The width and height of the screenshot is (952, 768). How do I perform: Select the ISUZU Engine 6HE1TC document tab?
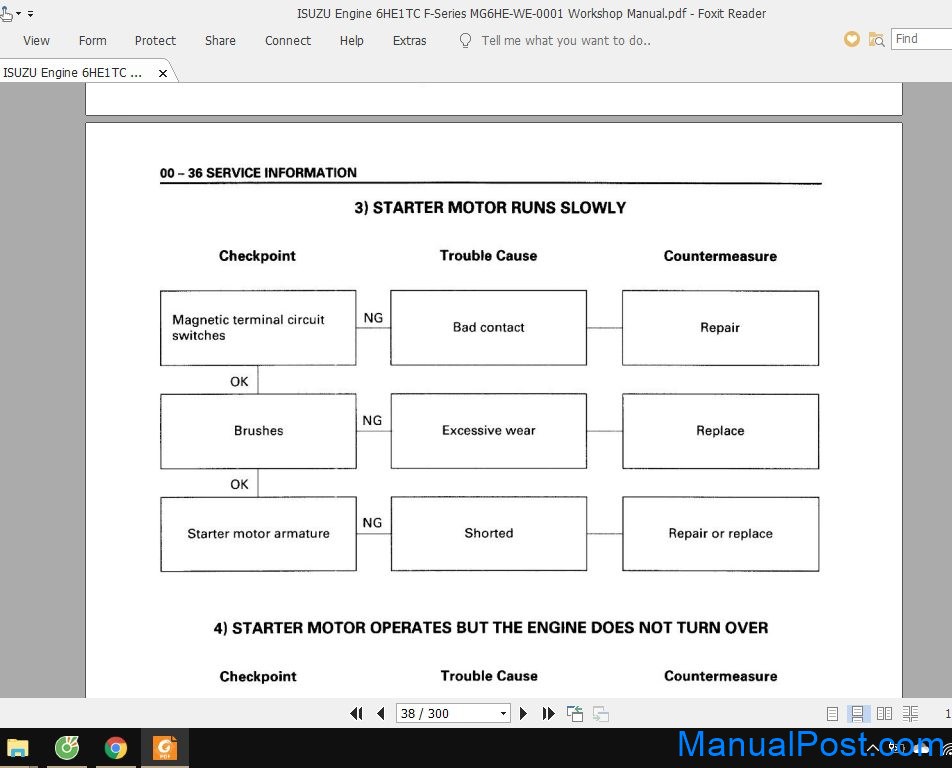tap(73, 73)
